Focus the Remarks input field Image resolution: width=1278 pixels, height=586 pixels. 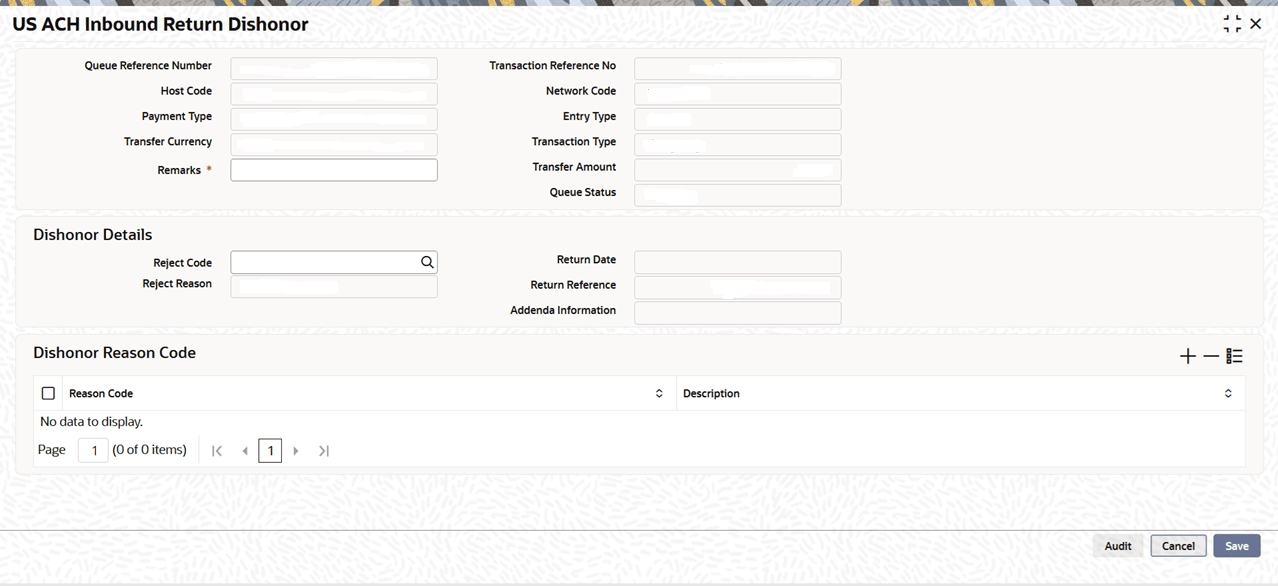[334, 170]
